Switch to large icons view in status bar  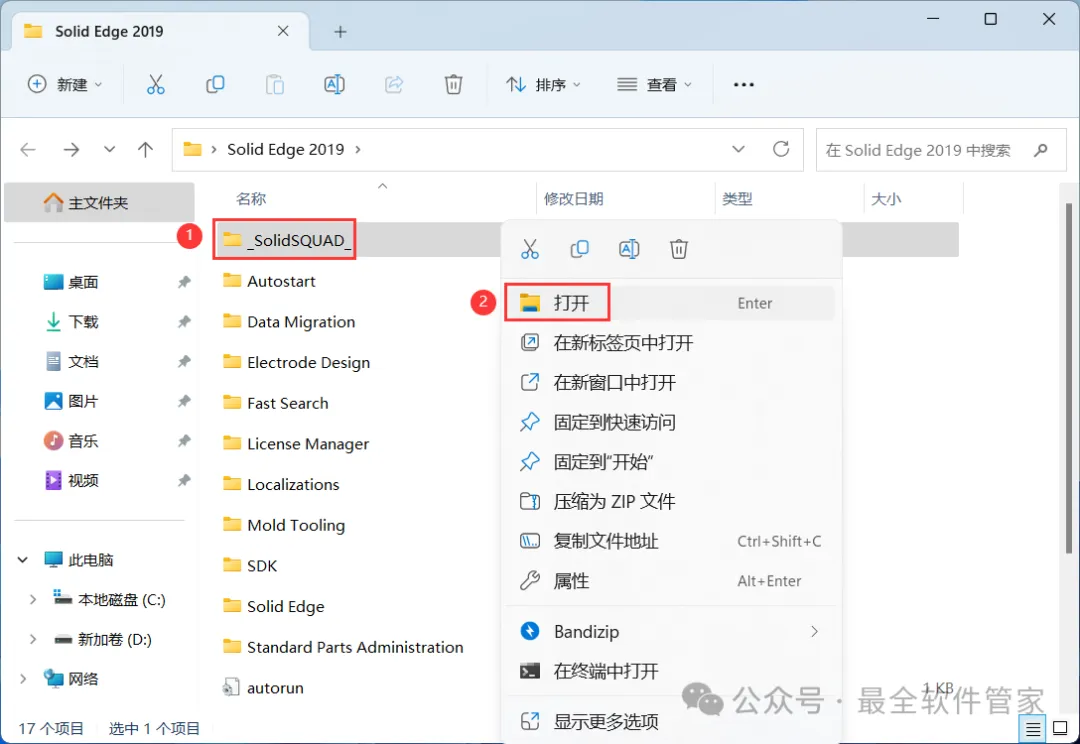pyautogui.click(x=1061, y=728)
